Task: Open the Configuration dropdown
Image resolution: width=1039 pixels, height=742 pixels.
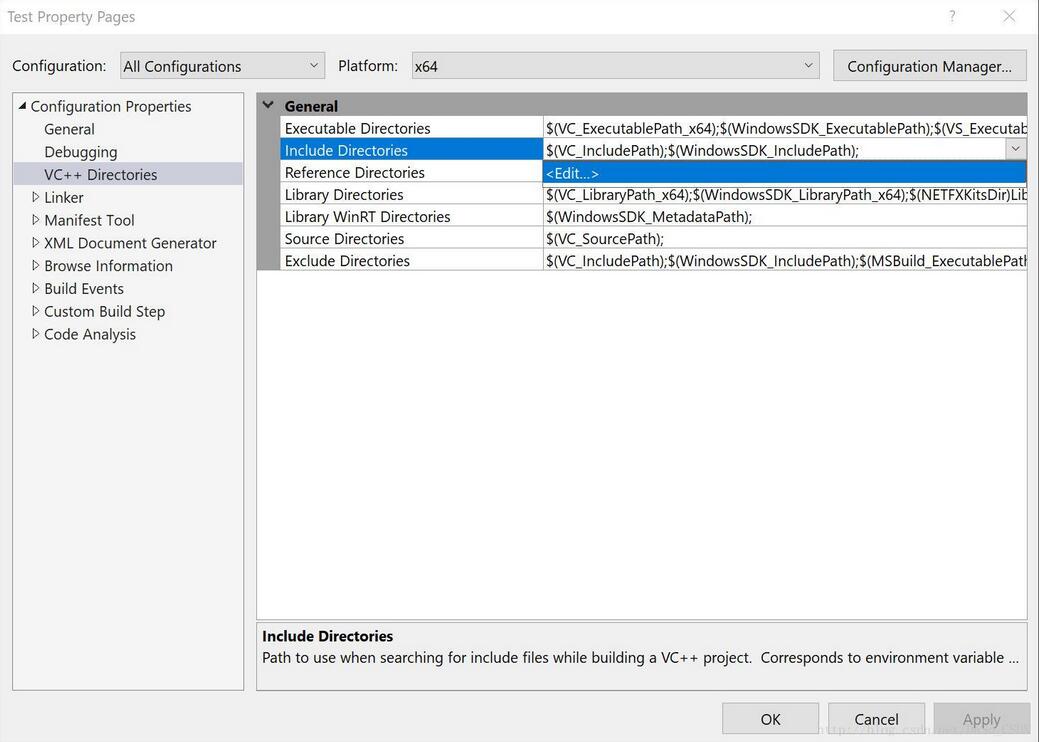Action: tap(222, 66)
